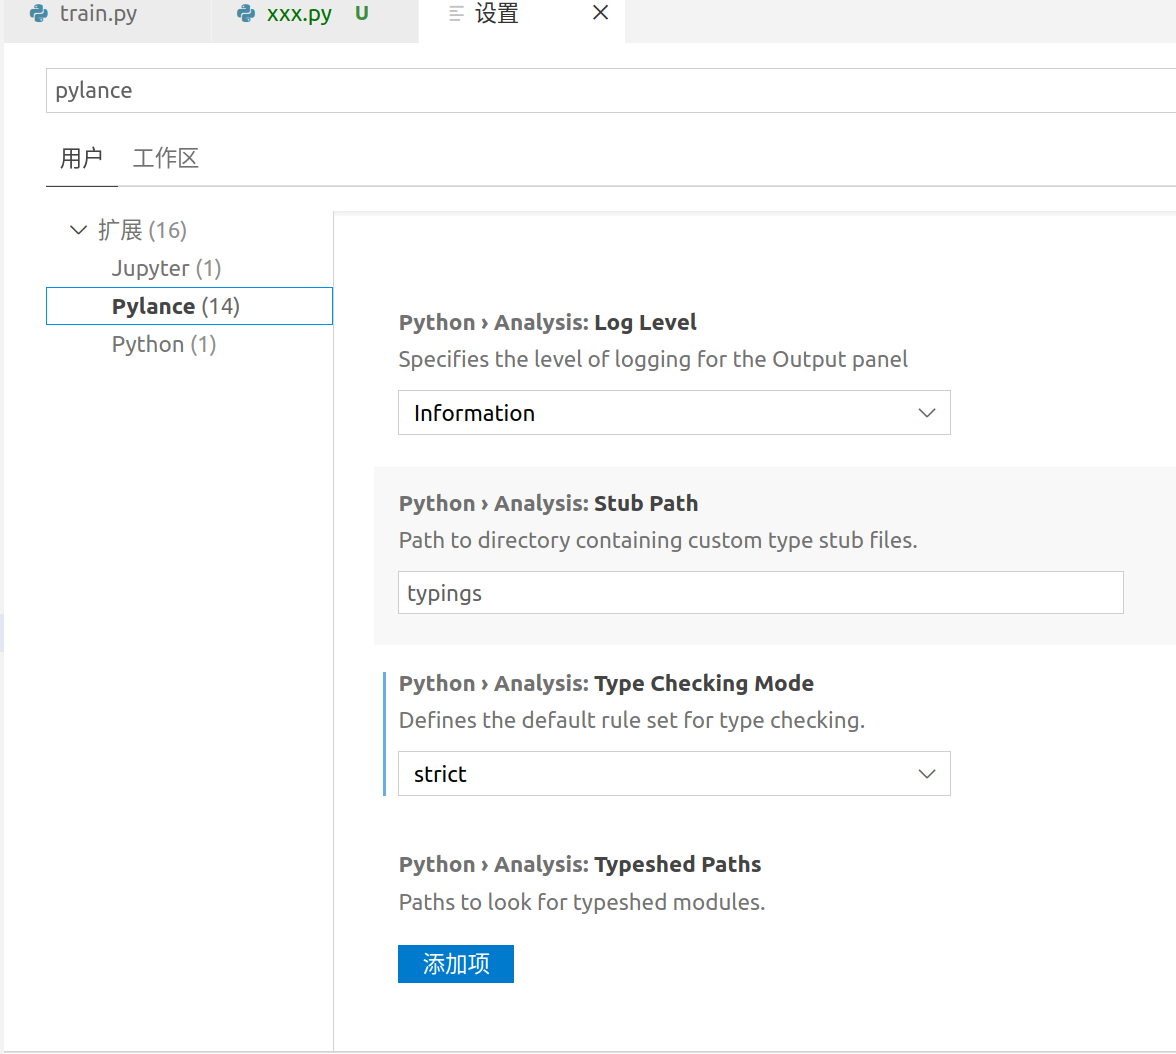Close the 设置 settings tab
Screen dimensions: 1176x1054
pyautogui.click(x=600, y=14)
